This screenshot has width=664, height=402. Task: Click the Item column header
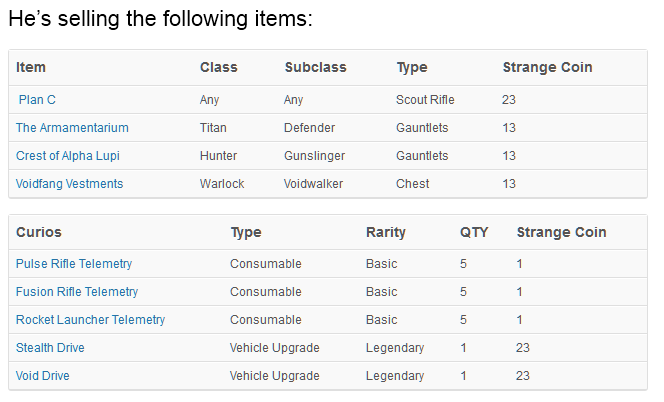[x=31, y=68]
